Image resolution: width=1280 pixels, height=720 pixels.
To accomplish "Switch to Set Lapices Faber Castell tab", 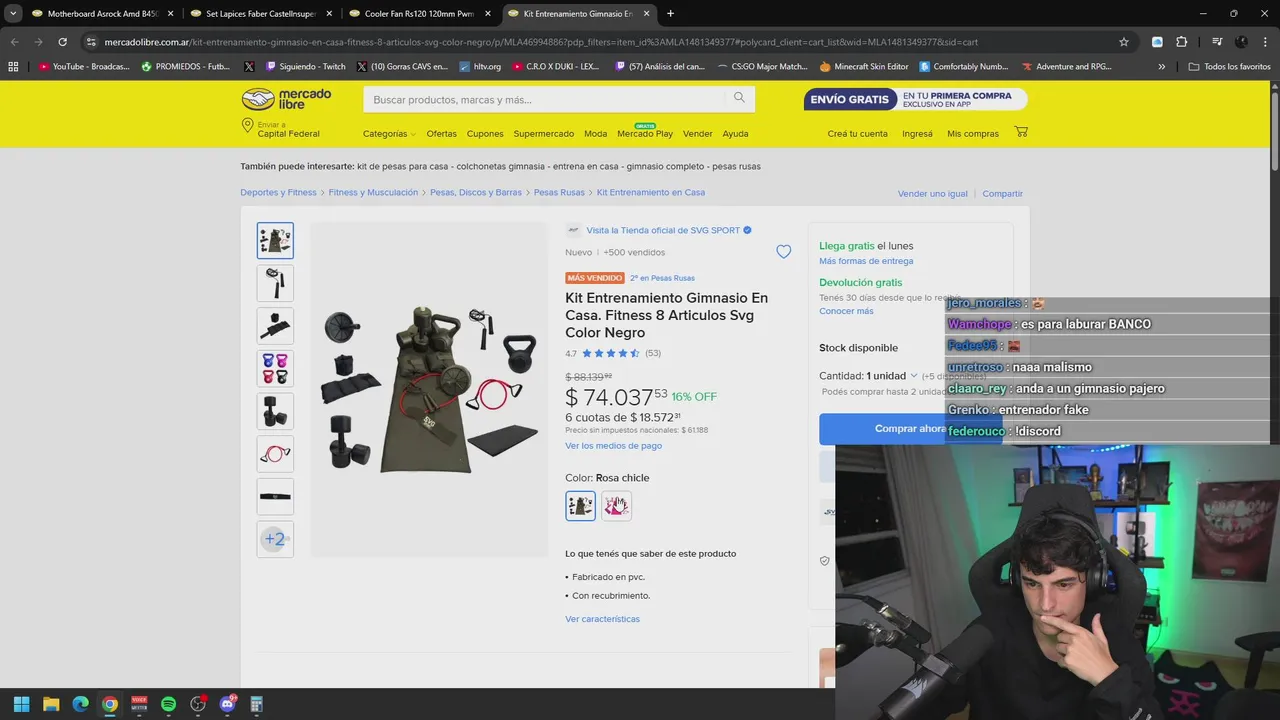I will (259, 14).
